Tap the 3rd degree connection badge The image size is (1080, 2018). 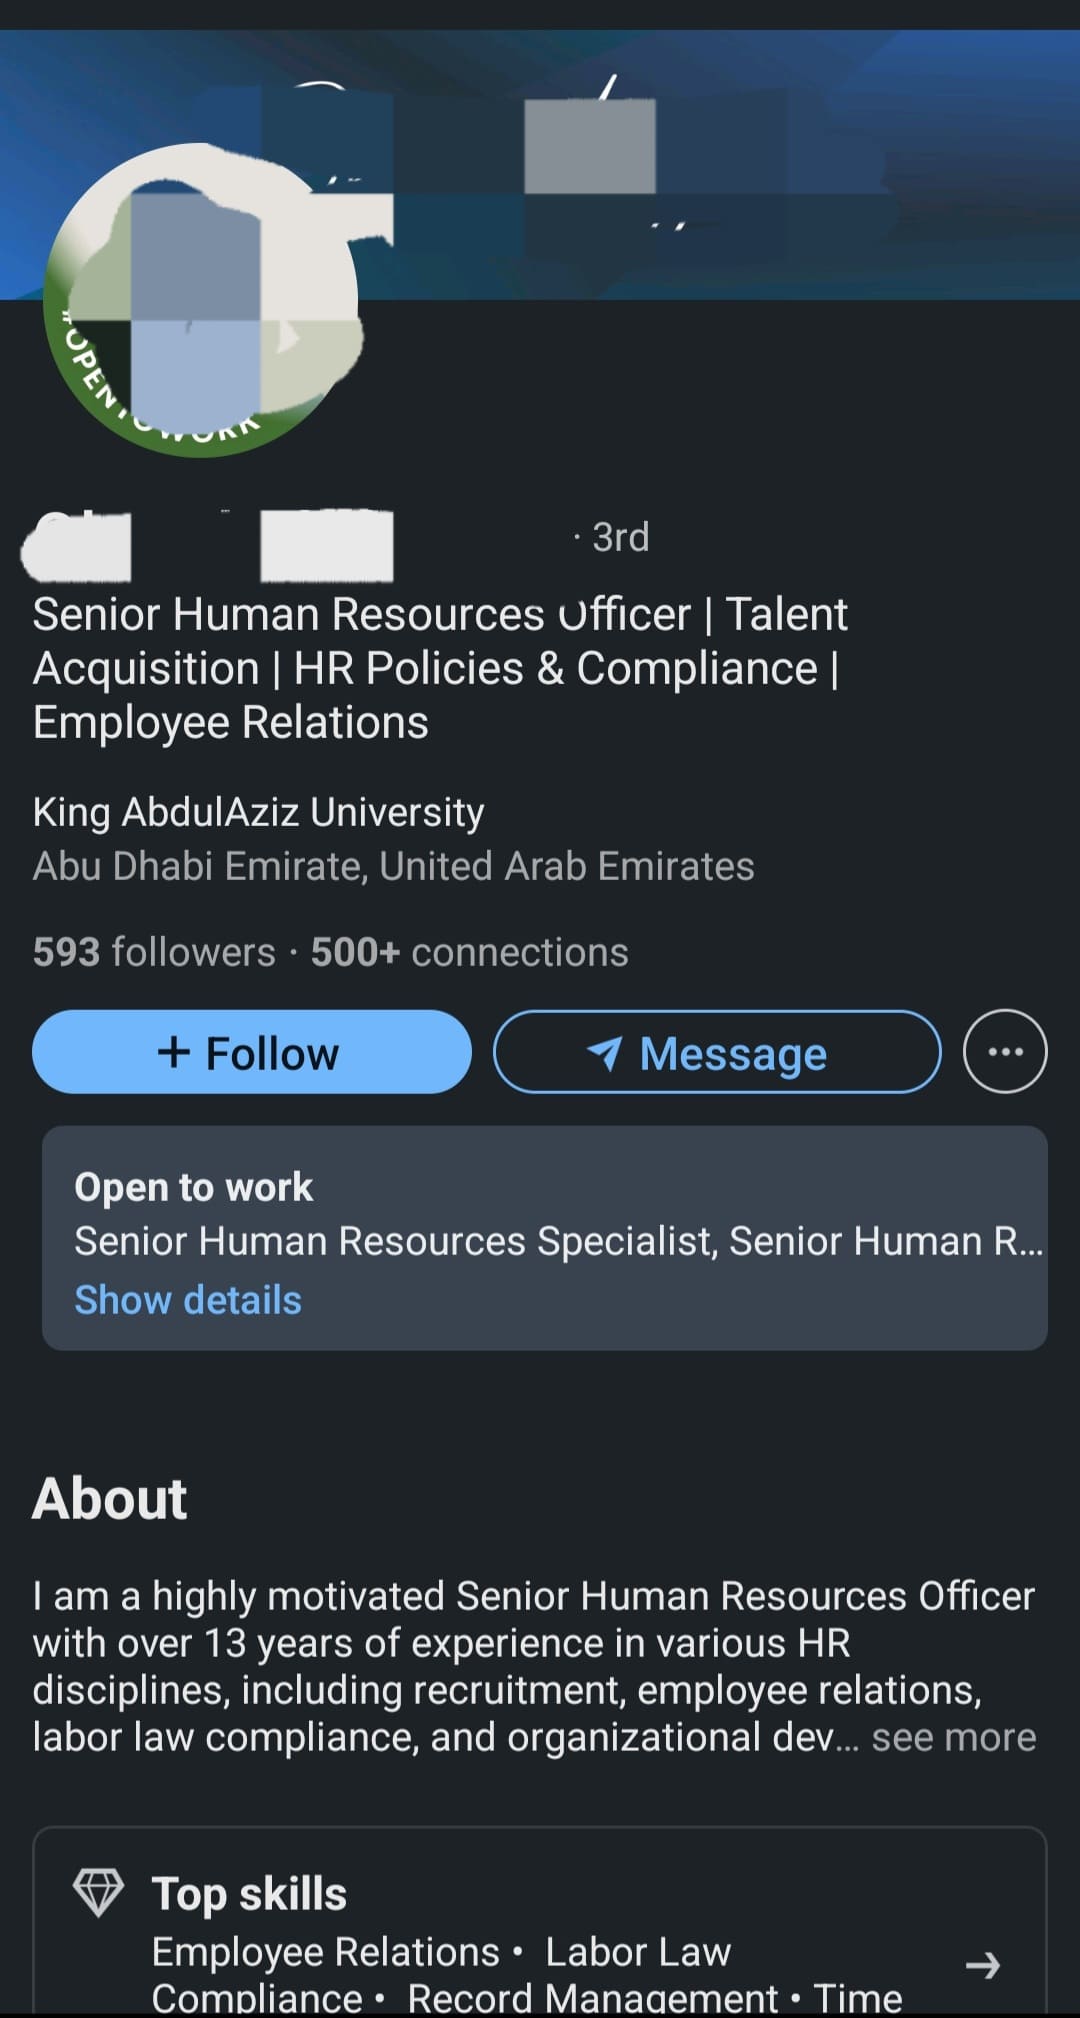tap(620, 537)
